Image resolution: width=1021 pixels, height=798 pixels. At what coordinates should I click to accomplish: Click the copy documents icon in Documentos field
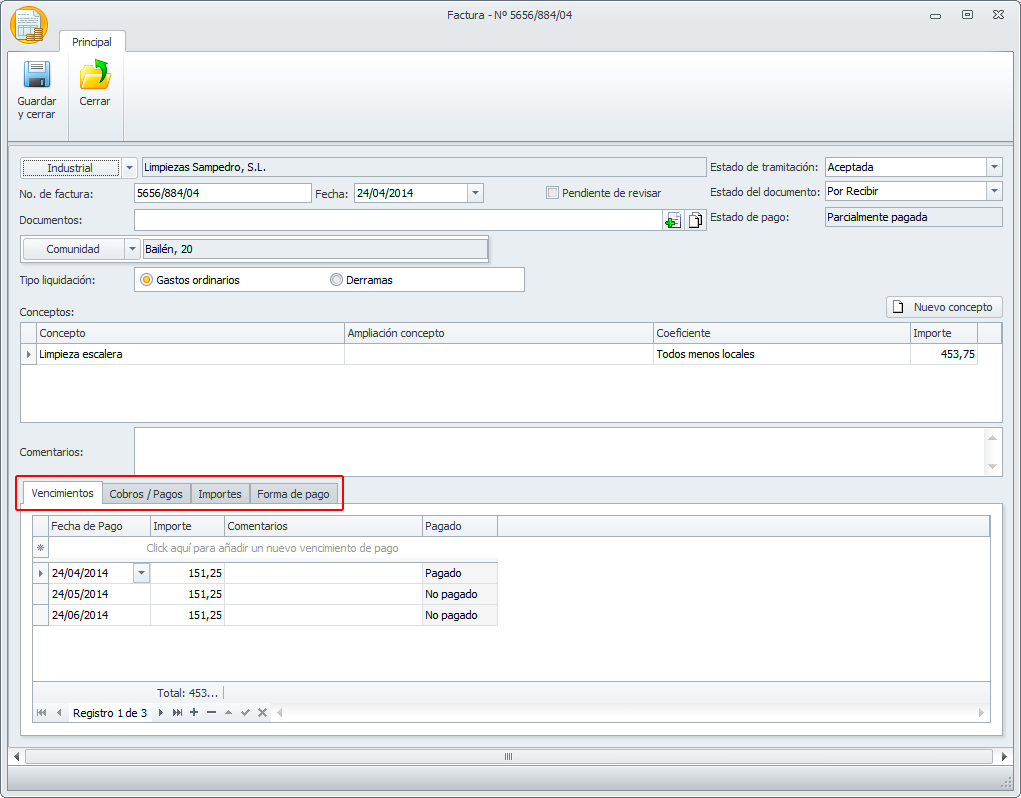tap(696, 220)
